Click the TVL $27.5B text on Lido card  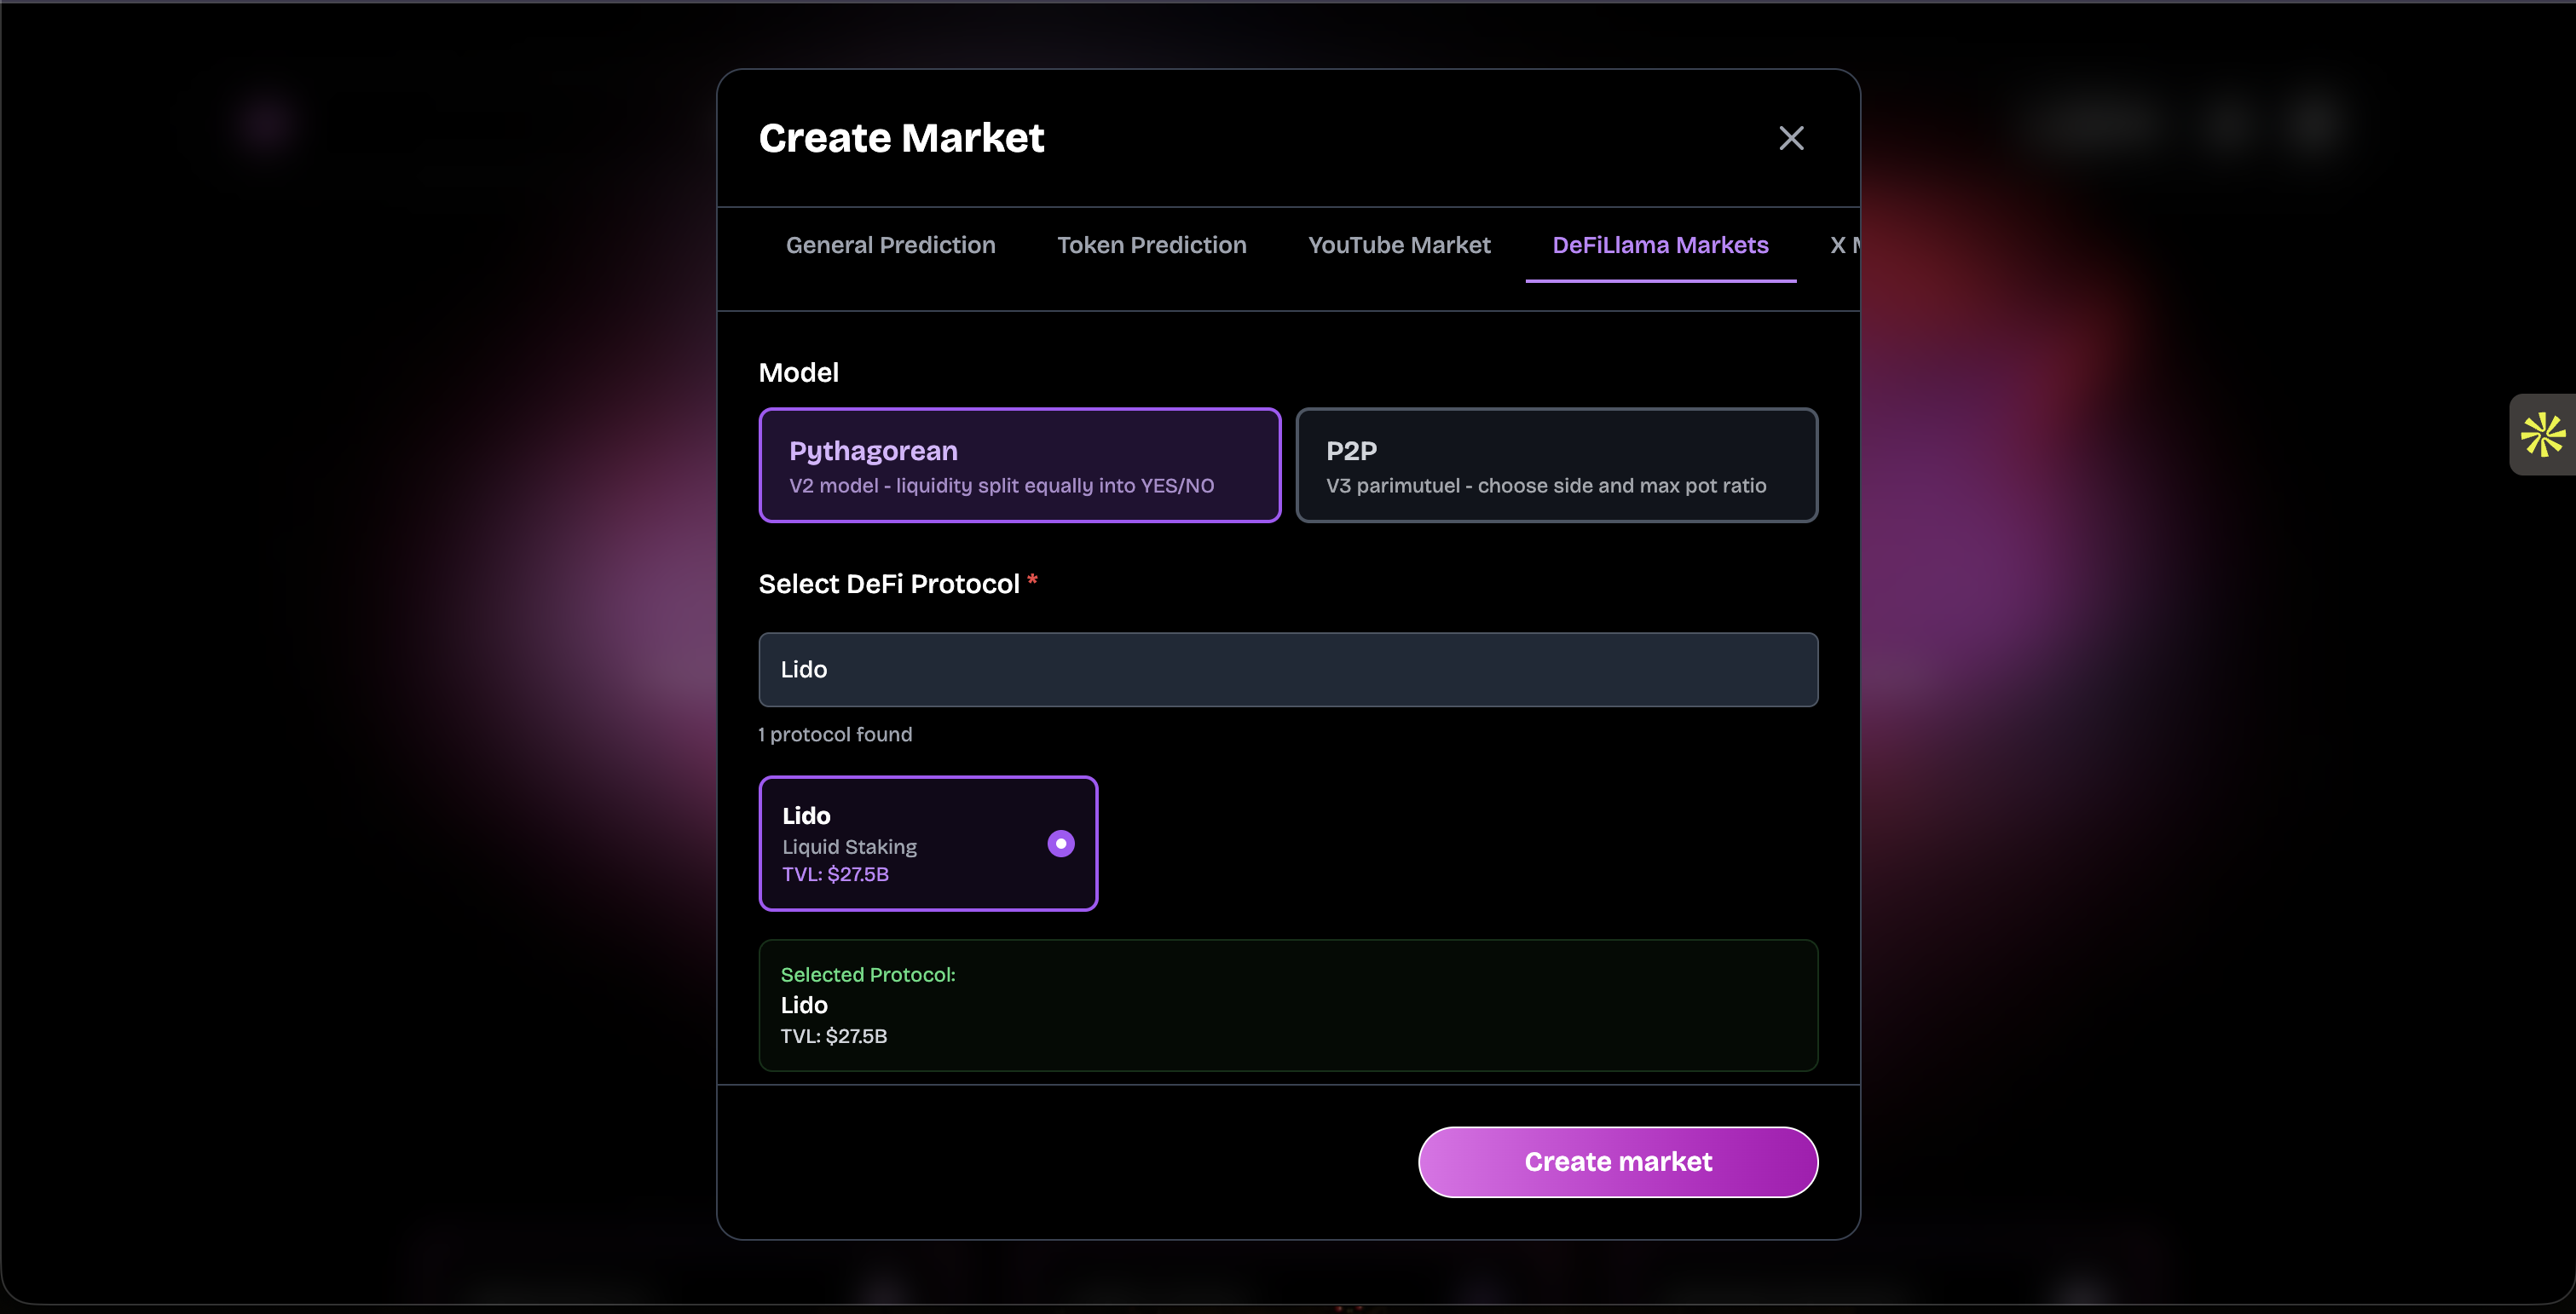pyautogui.click(x=834, y=874)
